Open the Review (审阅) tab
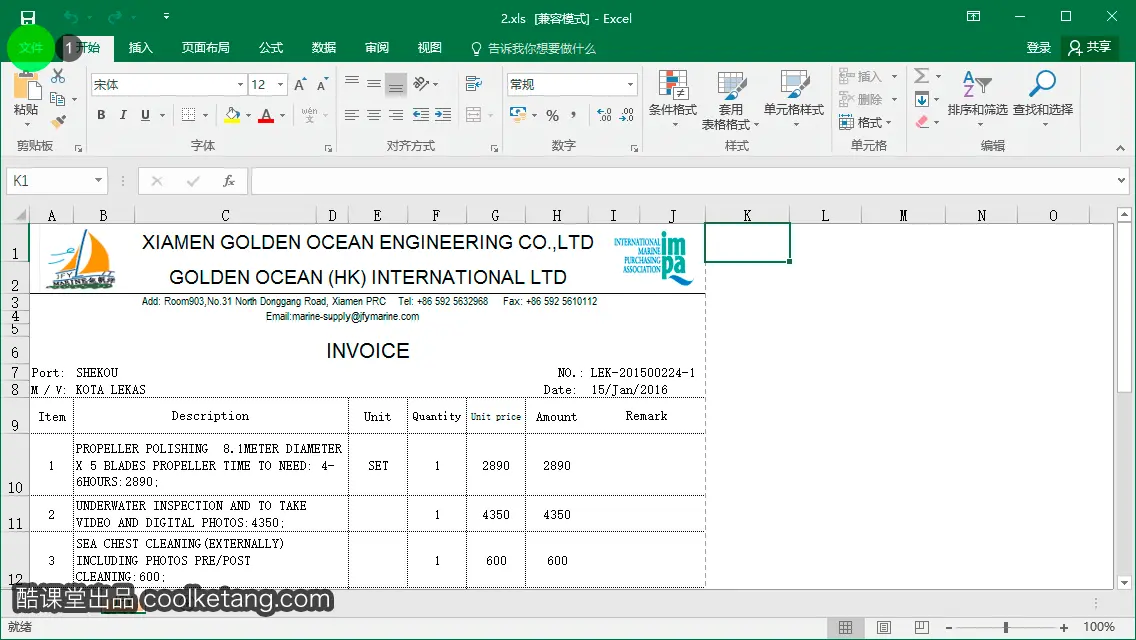The width and height of the screenshot is (1136, 640). [x=377, y=48]
